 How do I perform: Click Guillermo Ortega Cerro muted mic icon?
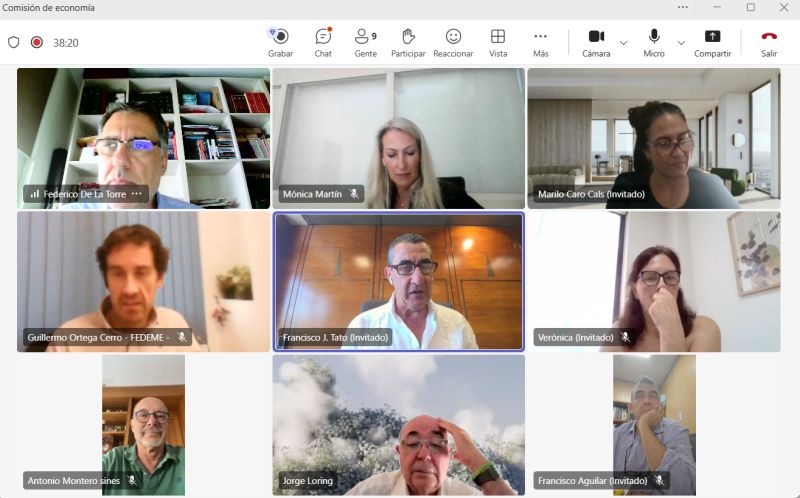182,337
